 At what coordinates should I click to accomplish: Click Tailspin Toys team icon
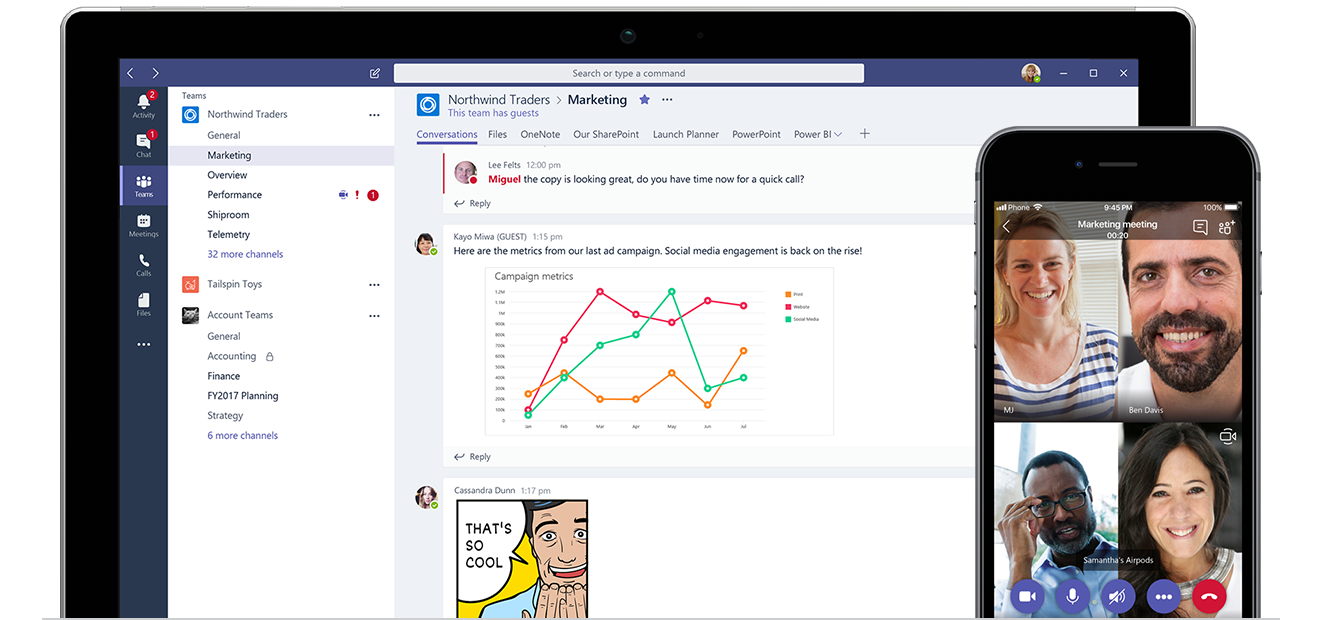[x=190, y=285]
